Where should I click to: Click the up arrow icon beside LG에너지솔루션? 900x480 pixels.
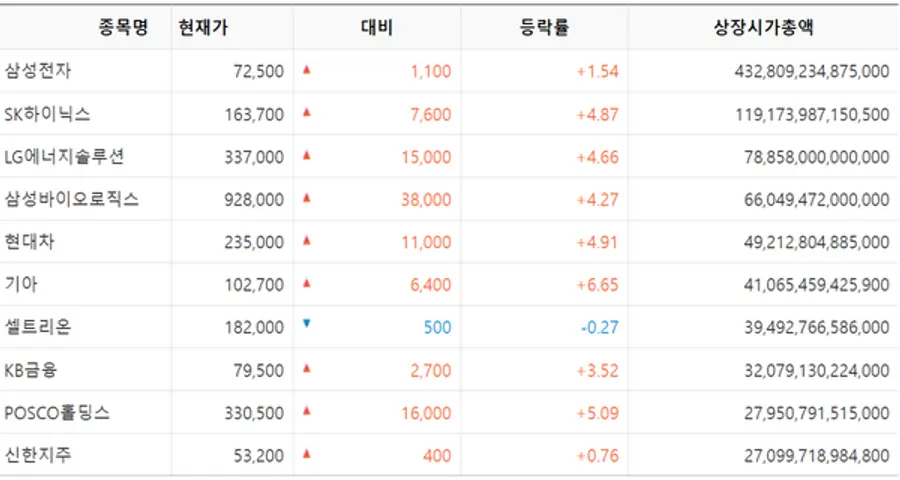click(307, 155)
